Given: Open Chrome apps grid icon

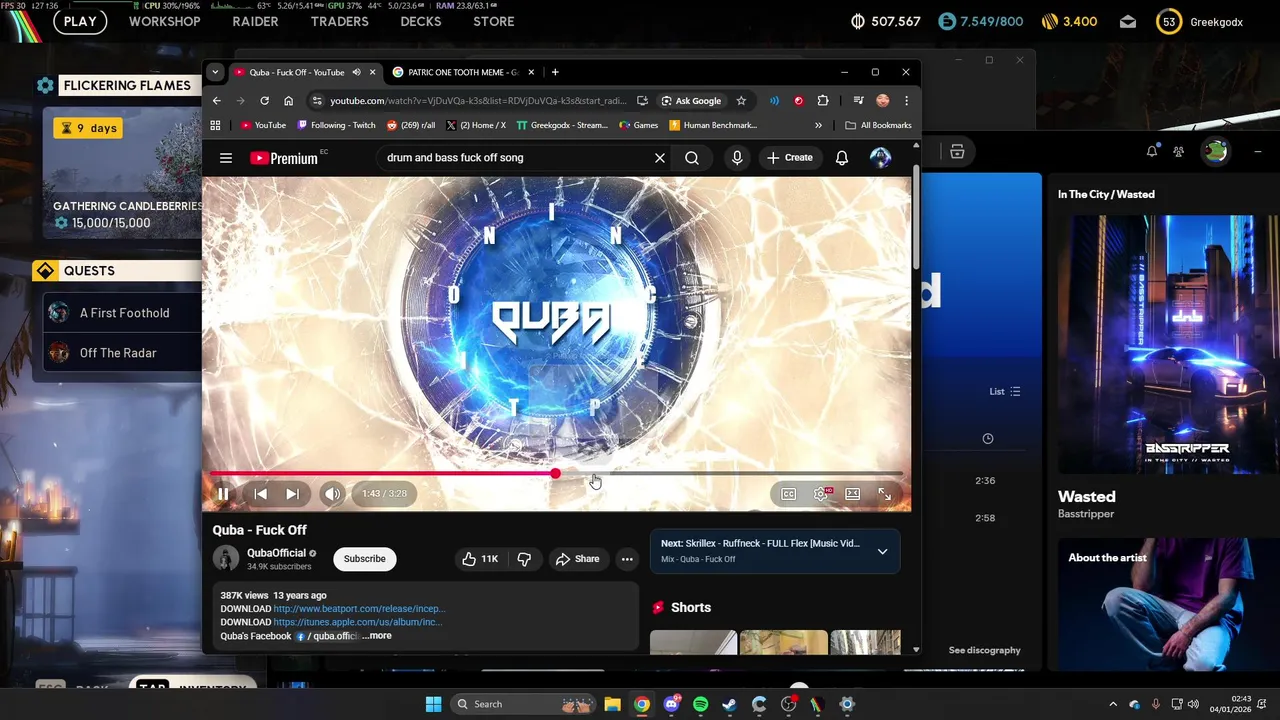Looking at the screenshot, I should (x=215, y=126).
